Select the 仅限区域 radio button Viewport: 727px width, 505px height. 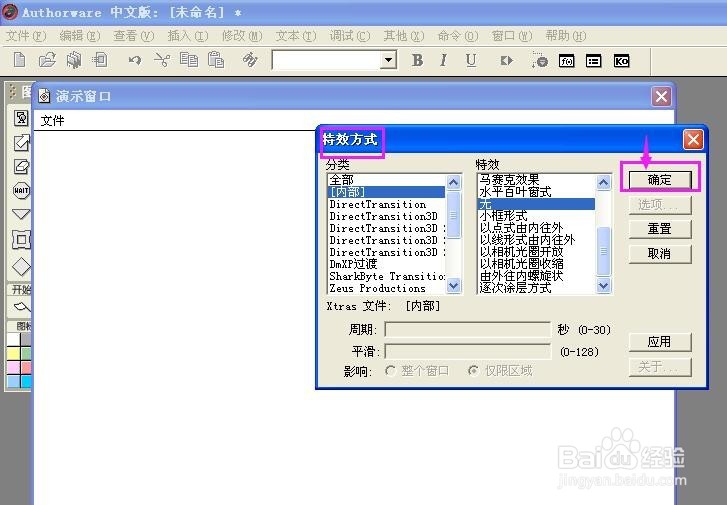(473, 371)
